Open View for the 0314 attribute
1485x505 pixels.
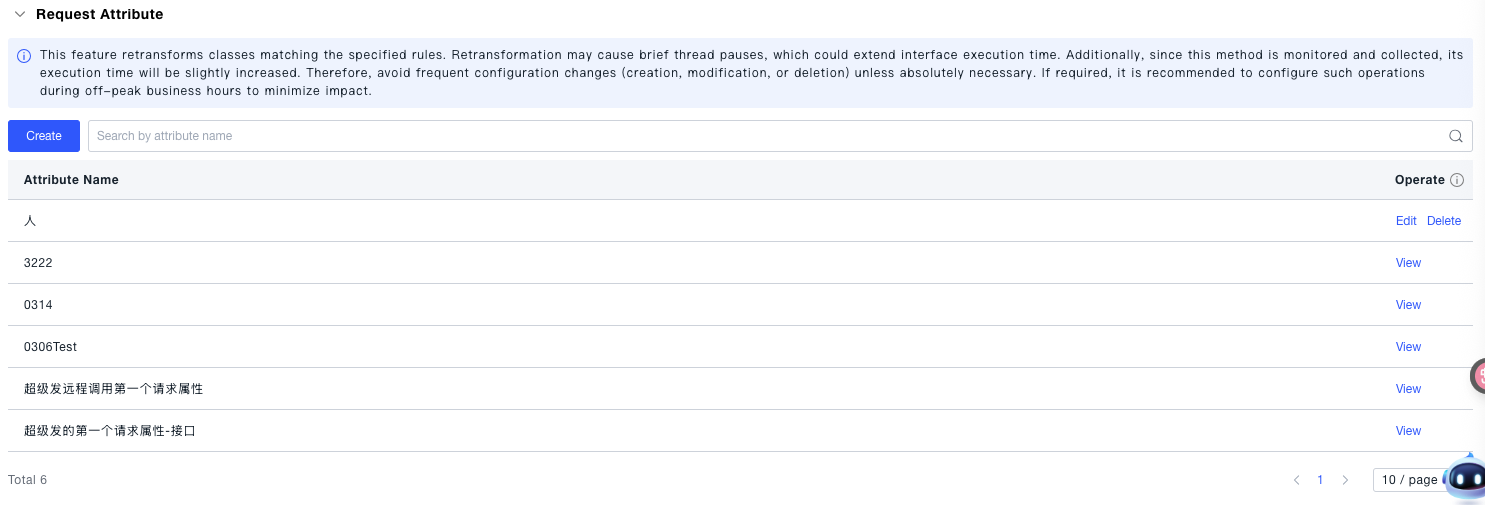pyautogui.click(x=1408, y=305)
